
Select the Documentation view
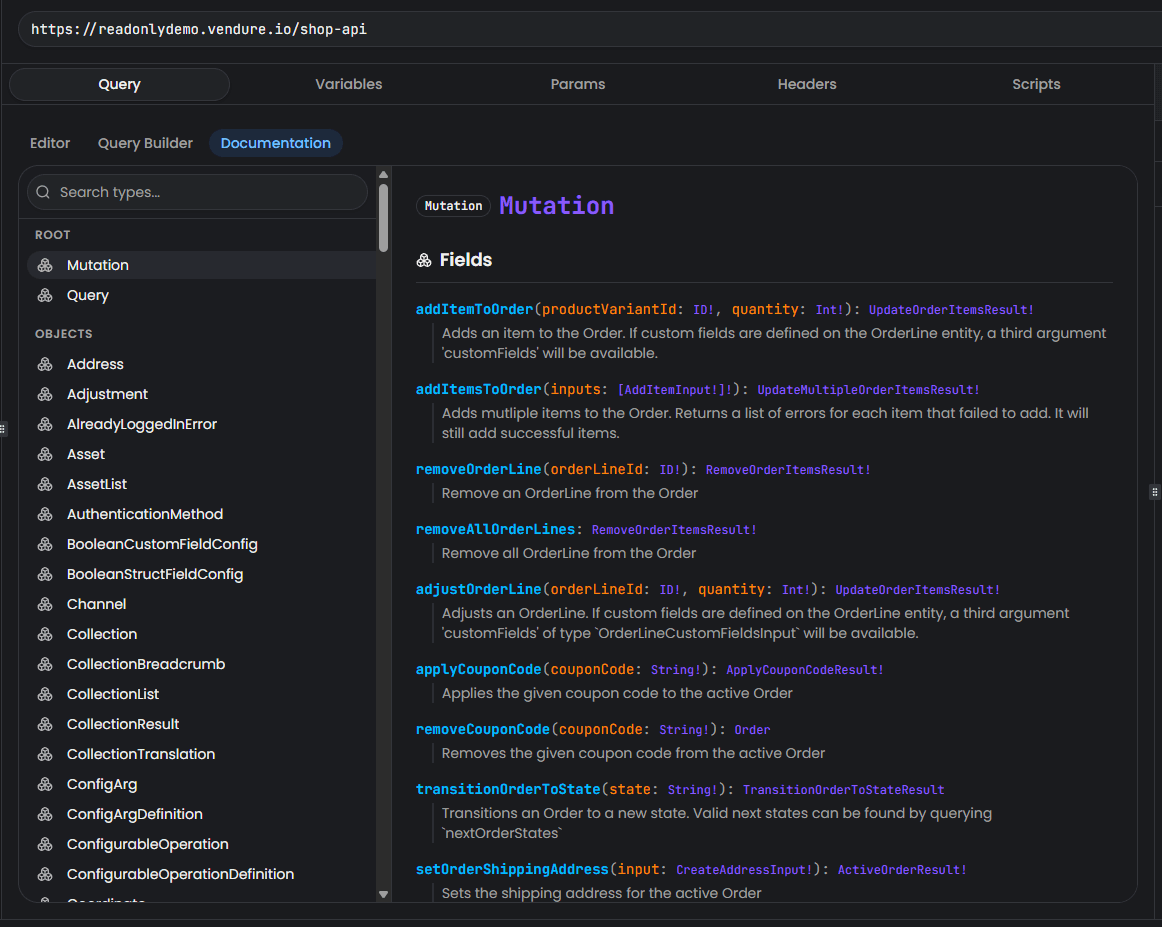coord(276,143)
